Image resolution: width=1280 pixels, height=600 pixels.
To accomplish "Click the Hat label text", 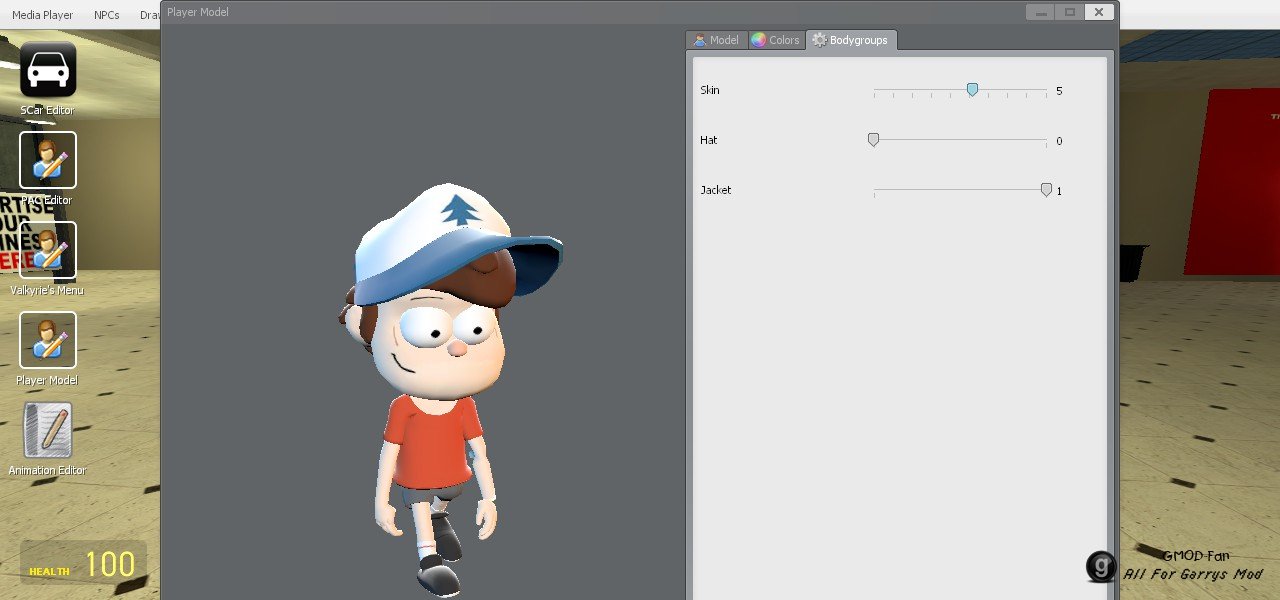I will point(708,140).
